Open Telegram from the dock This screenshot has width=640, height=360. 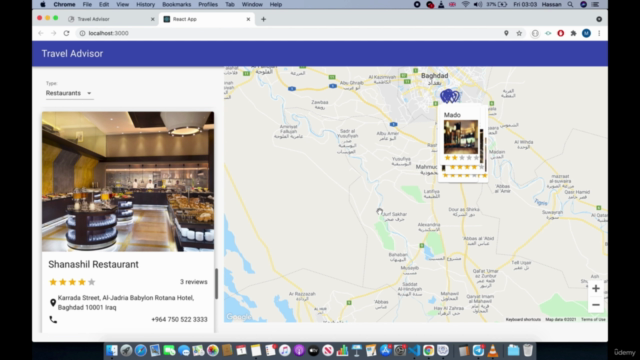478,350
